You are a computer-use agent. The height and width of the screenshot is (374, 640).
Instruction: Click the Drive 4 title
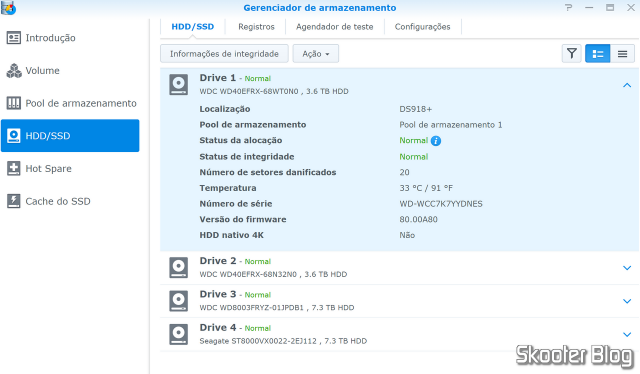(x=218, y=327)
